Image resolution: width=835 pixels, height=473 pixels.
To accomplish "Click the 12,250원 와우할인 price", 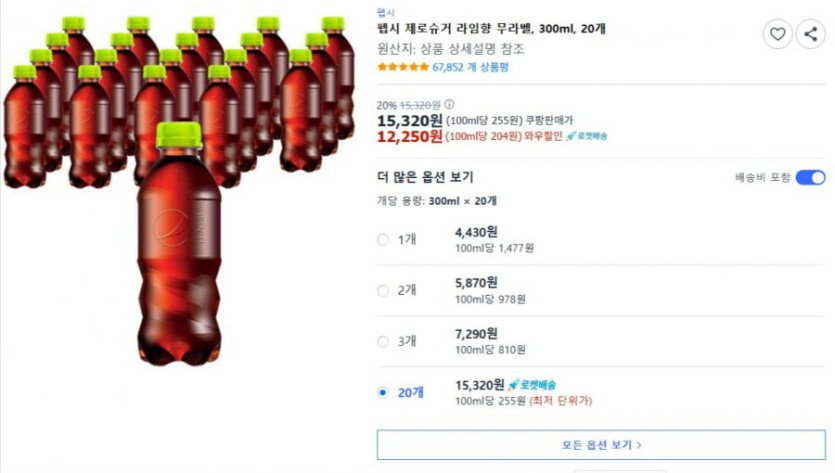I will [x=410, y=137].
